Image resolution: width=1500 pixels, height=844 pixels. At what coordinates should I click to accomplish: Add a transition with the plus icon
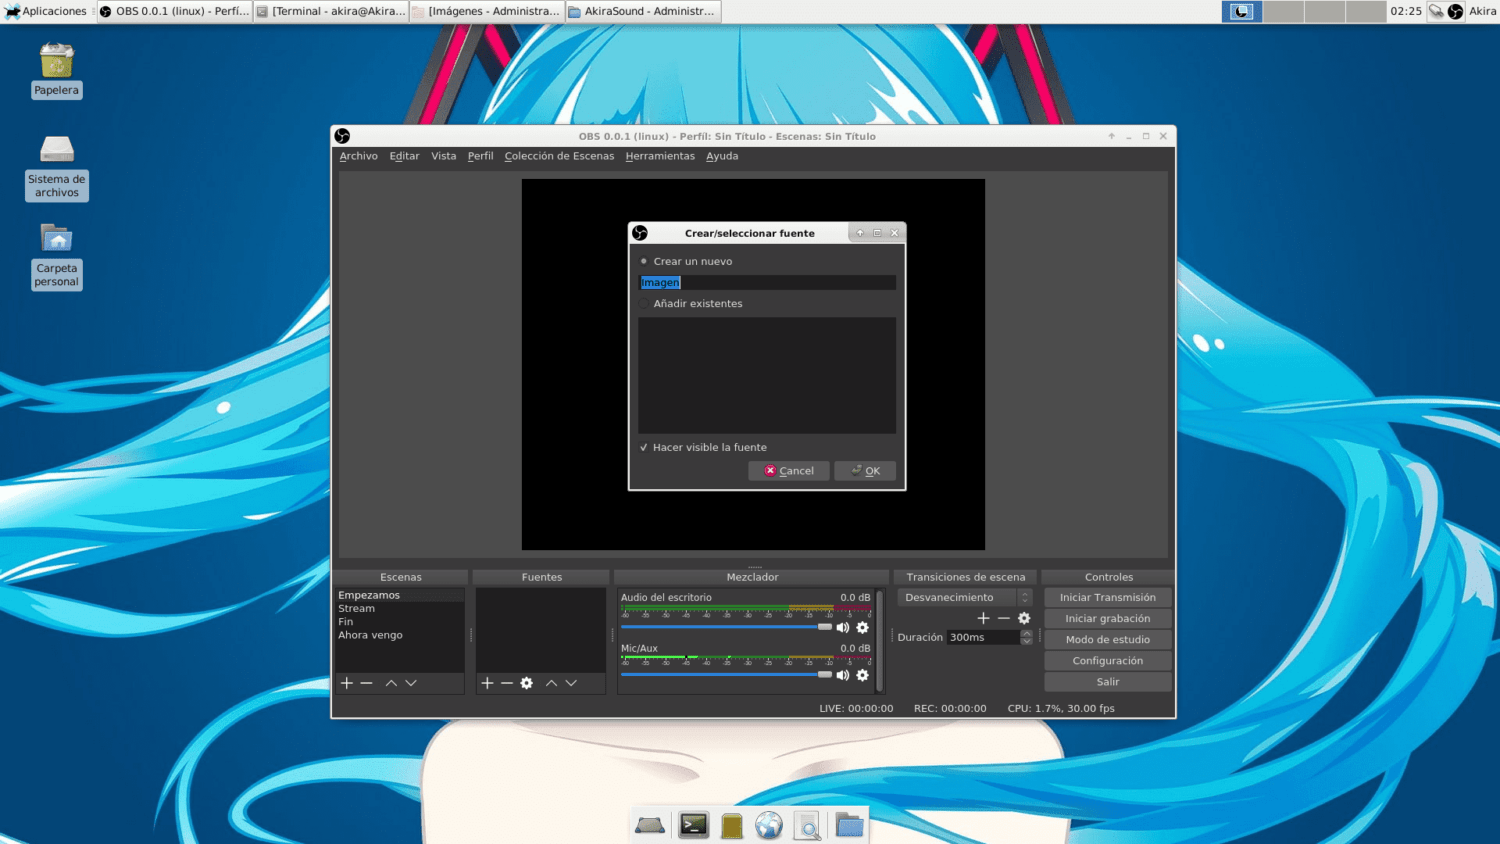click(x=983, y=618)
